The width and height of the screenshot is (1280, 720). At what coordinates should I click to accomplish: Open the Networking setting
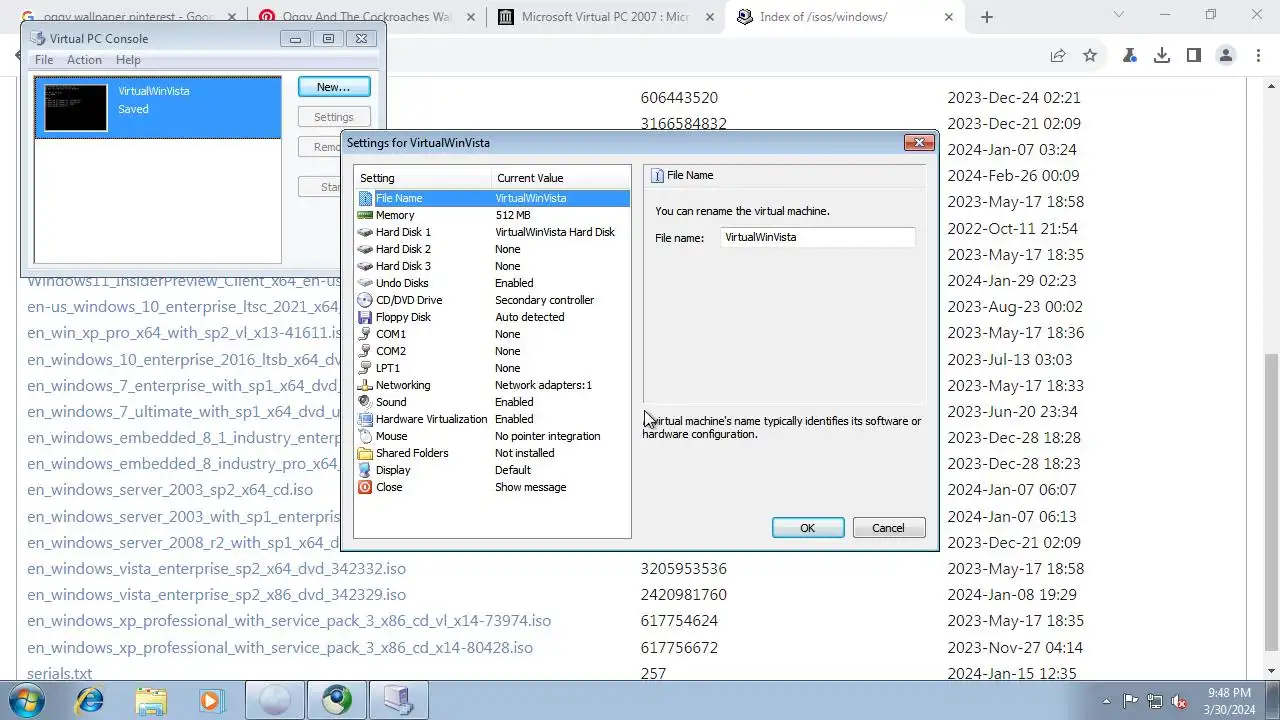492,385
